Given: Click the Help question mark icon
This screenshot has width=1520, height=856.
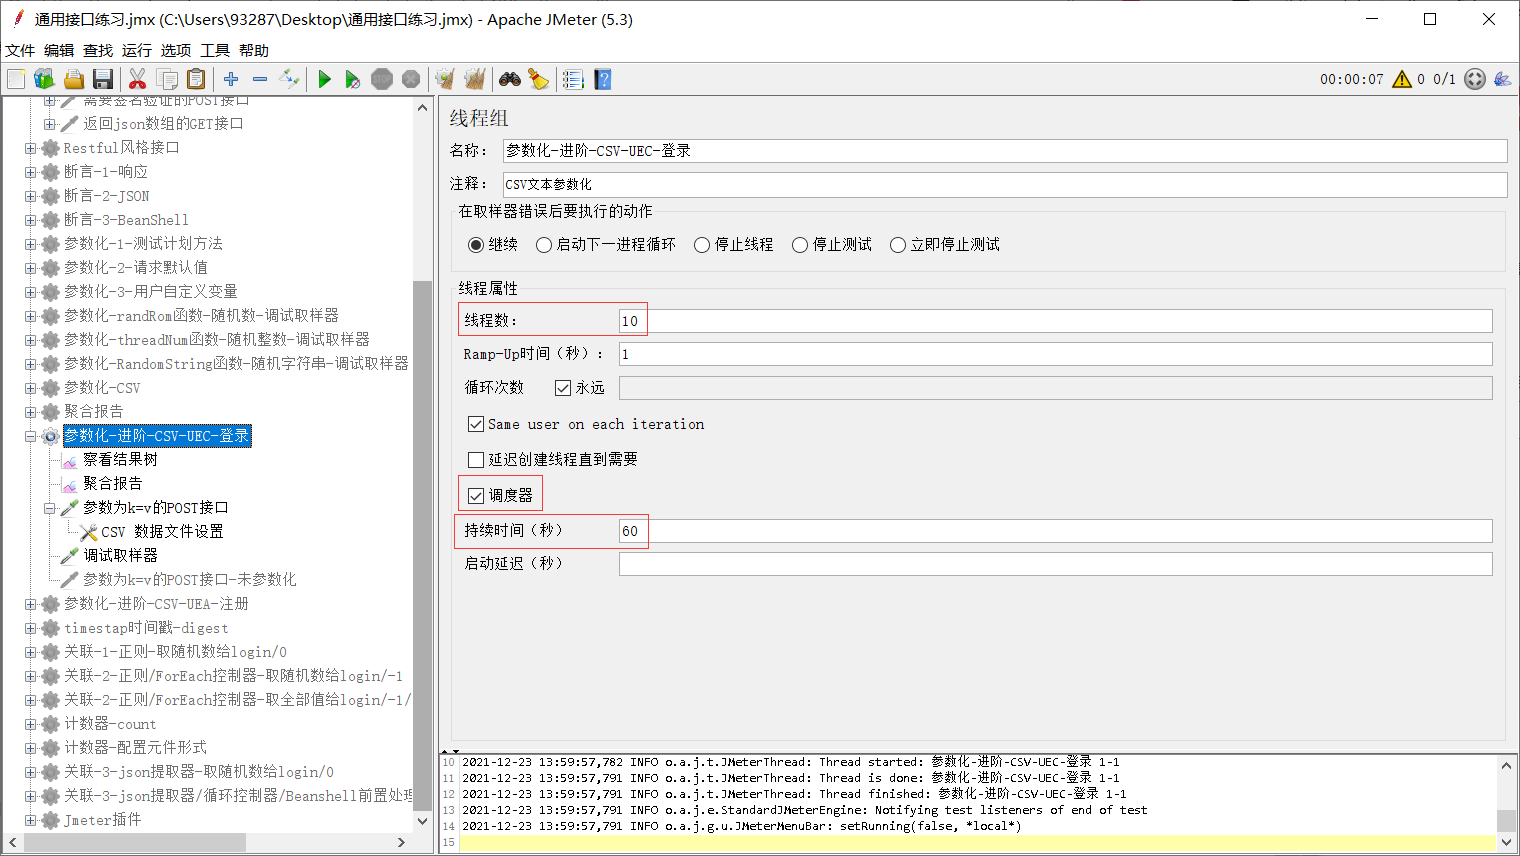Looking at the screenshot, I should (x=602, y=79).
